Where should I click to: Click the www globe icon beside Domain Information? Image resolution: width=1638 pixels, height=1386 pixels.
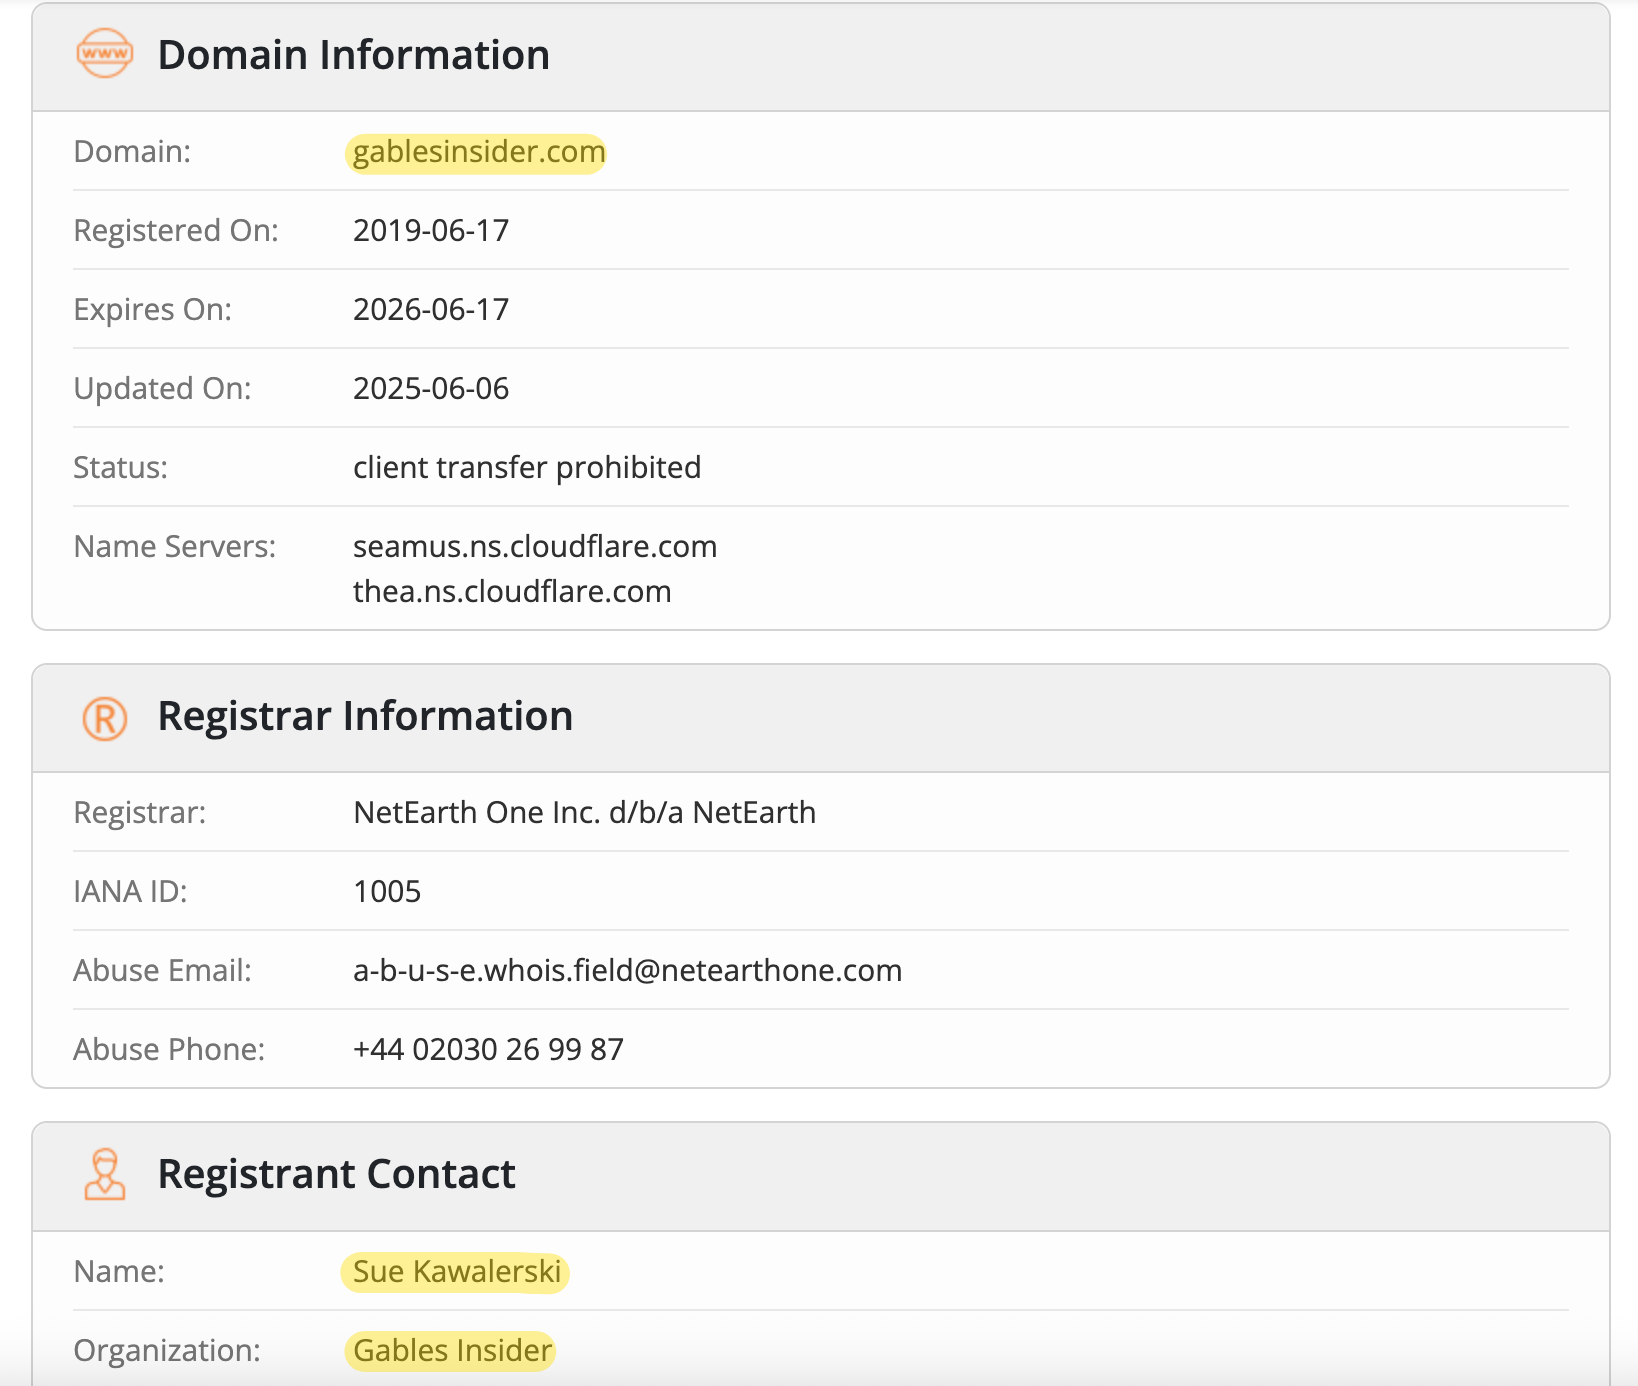point(105,54)
